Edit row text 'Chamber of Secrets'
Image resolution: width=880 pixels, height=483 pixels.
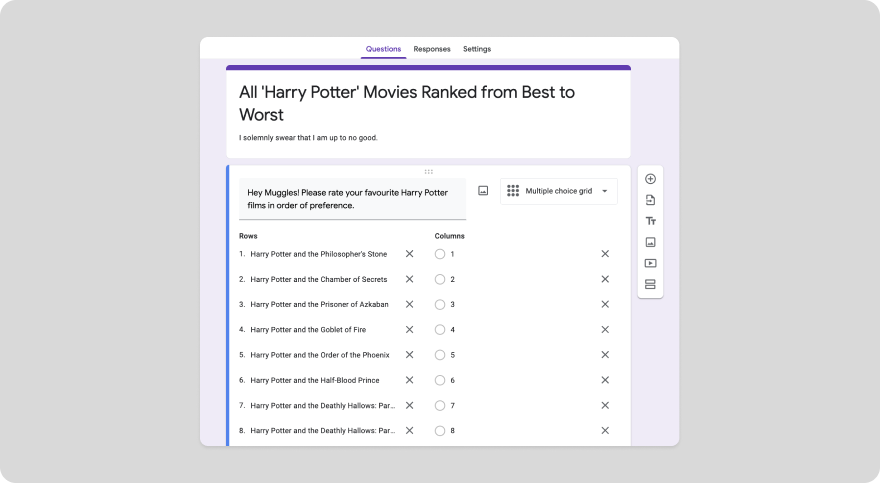tap(319, 279)
